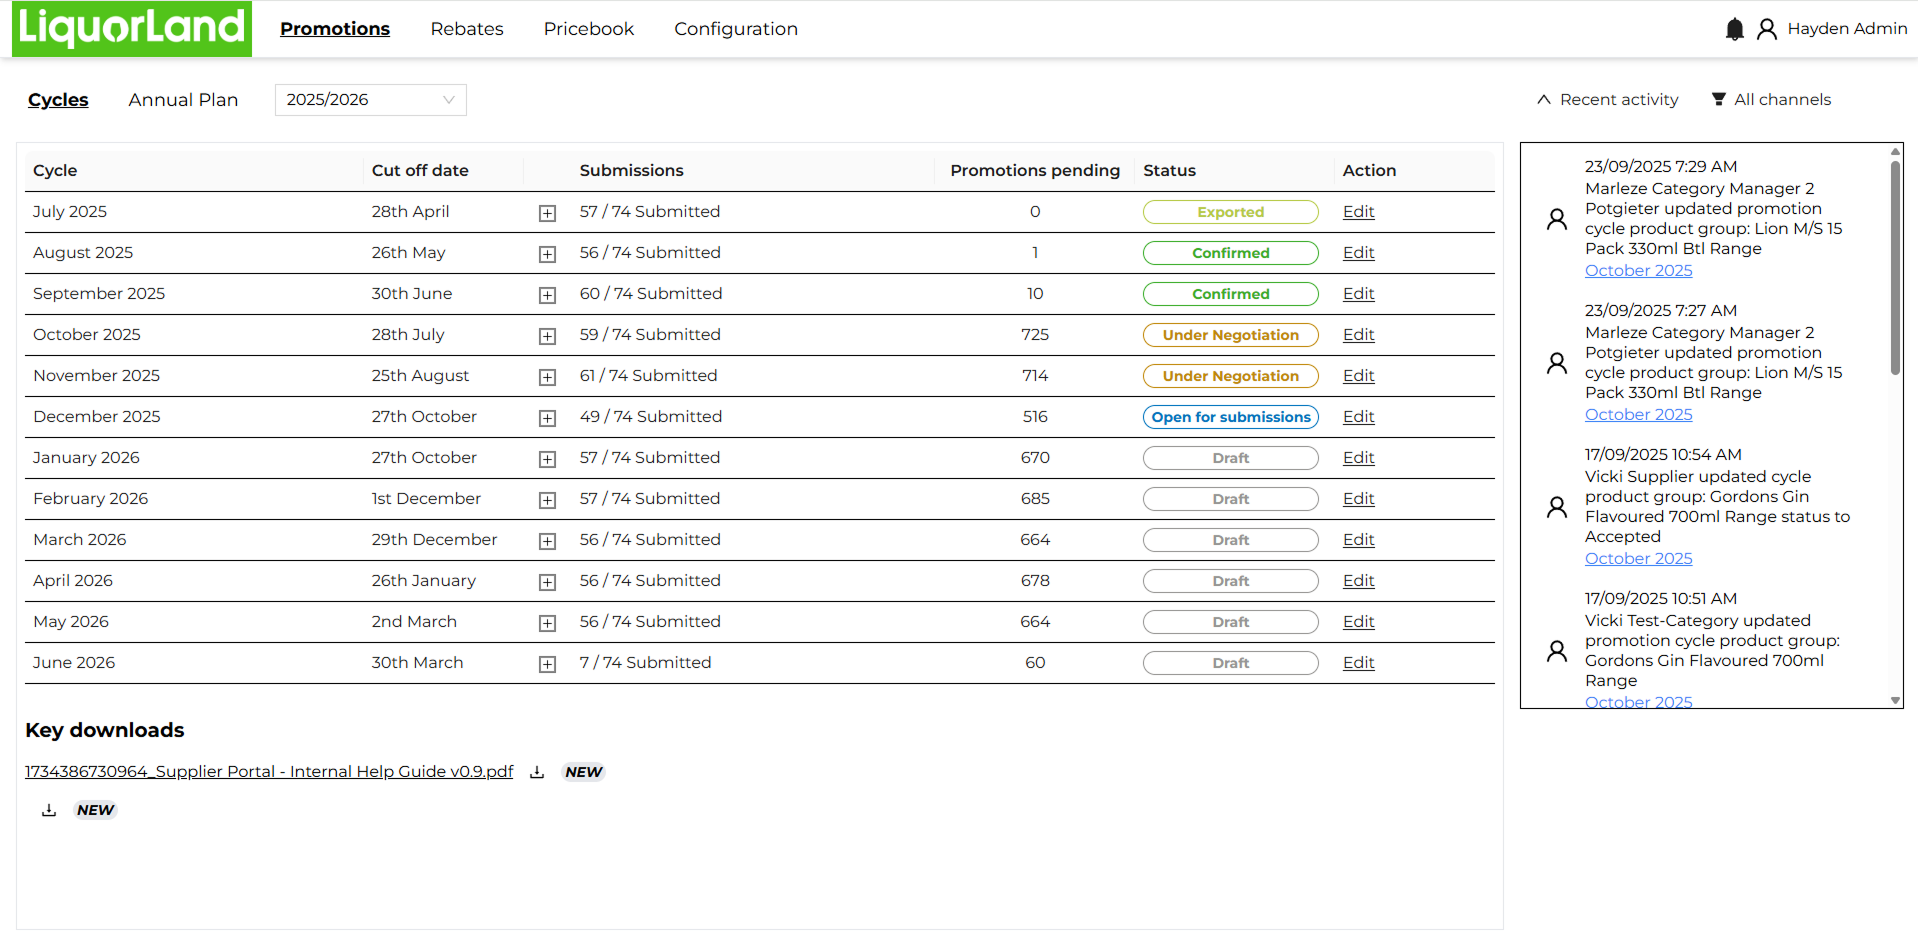Click the avatar icon next to Vicki Supplier's activity
This screenshot has width=1918, height=944.
pyautogui.click(x=1556, y=507)
